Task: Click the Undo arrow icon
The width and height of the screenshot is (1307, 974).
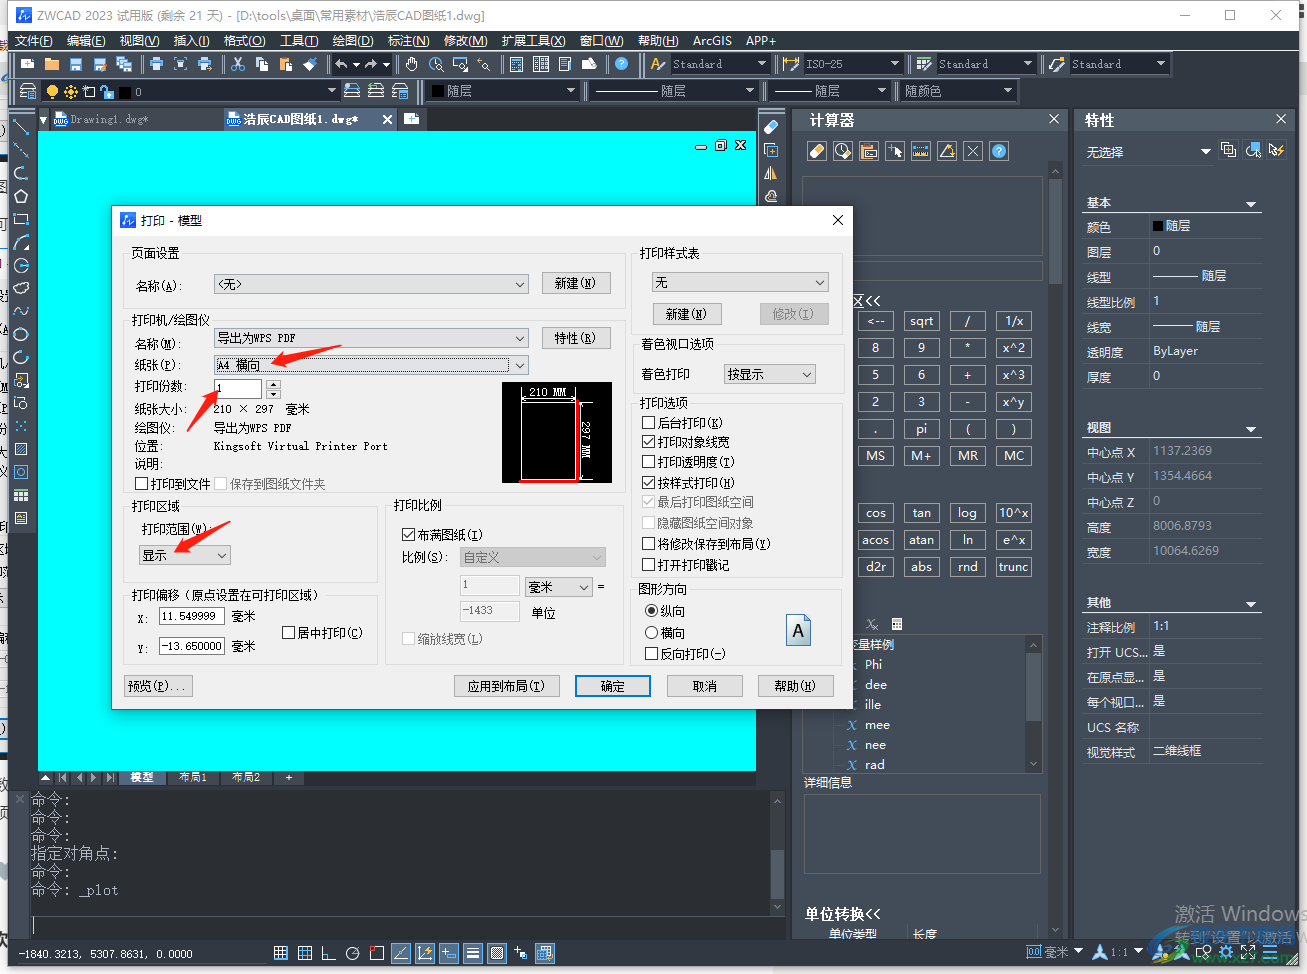Action: point(341,64)
